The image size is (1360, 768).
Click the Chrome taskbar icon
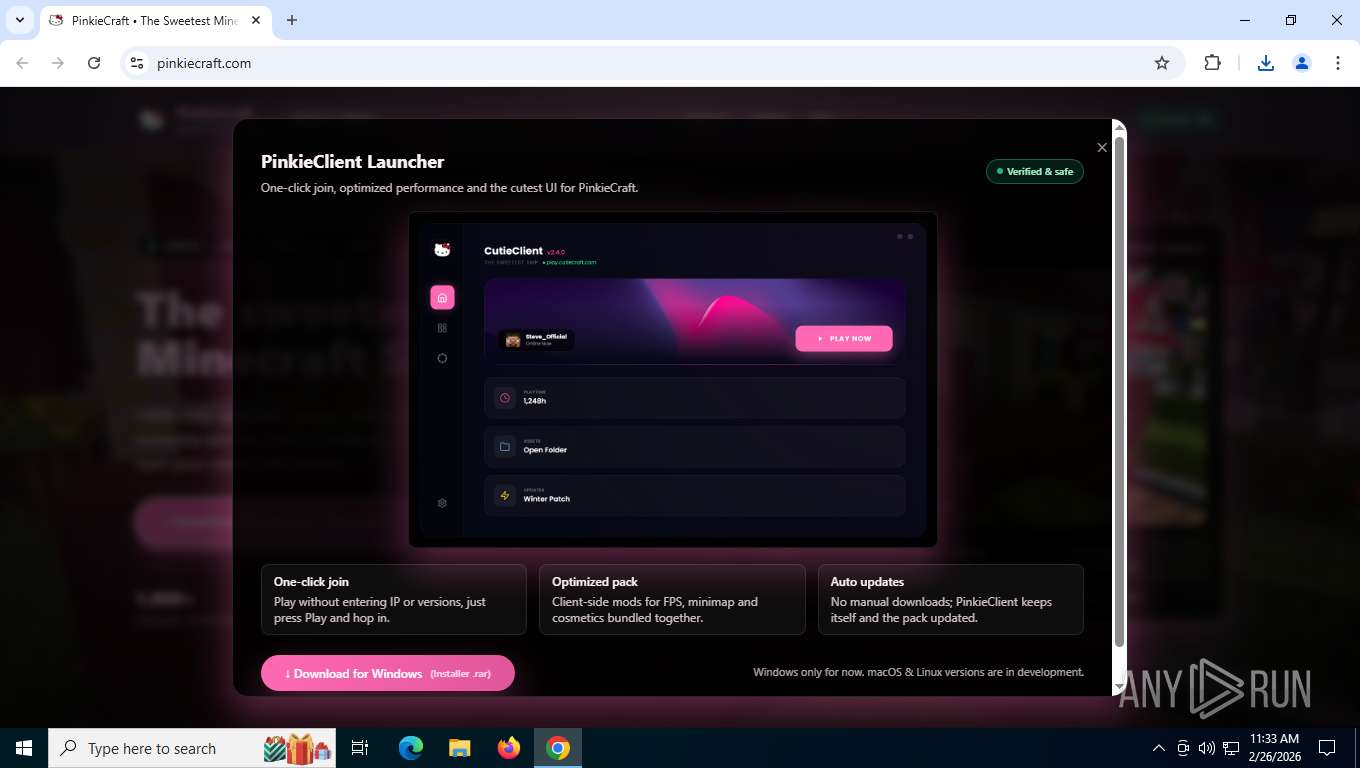point(558,748)
